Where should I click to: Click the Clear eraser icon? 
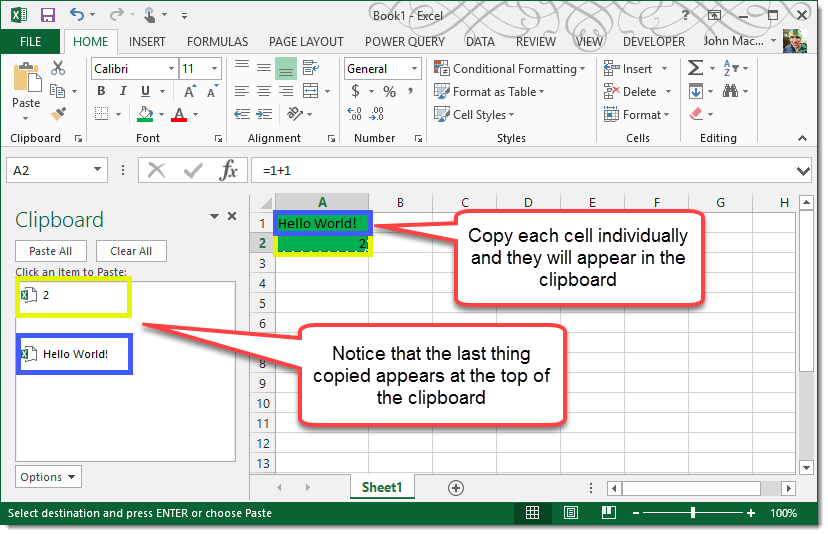tap(697, 114)
